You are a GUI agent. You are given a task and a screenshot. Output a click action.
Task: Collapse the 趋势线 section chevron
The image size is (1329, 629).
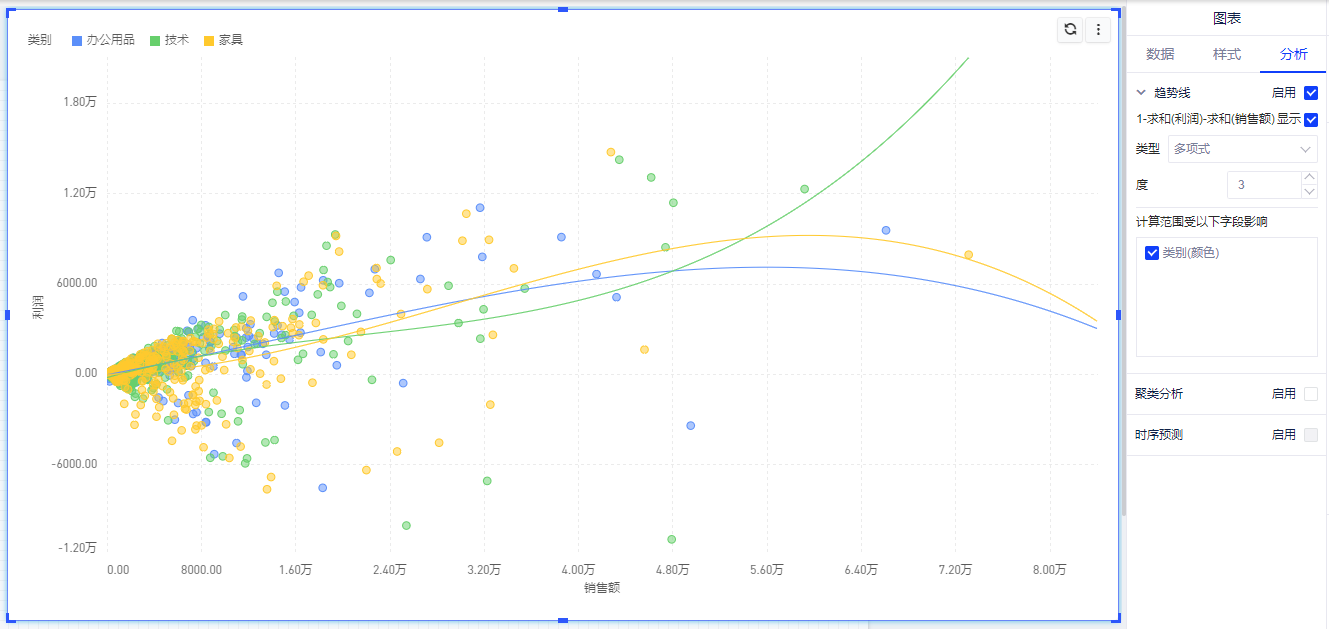point(1141,93)
